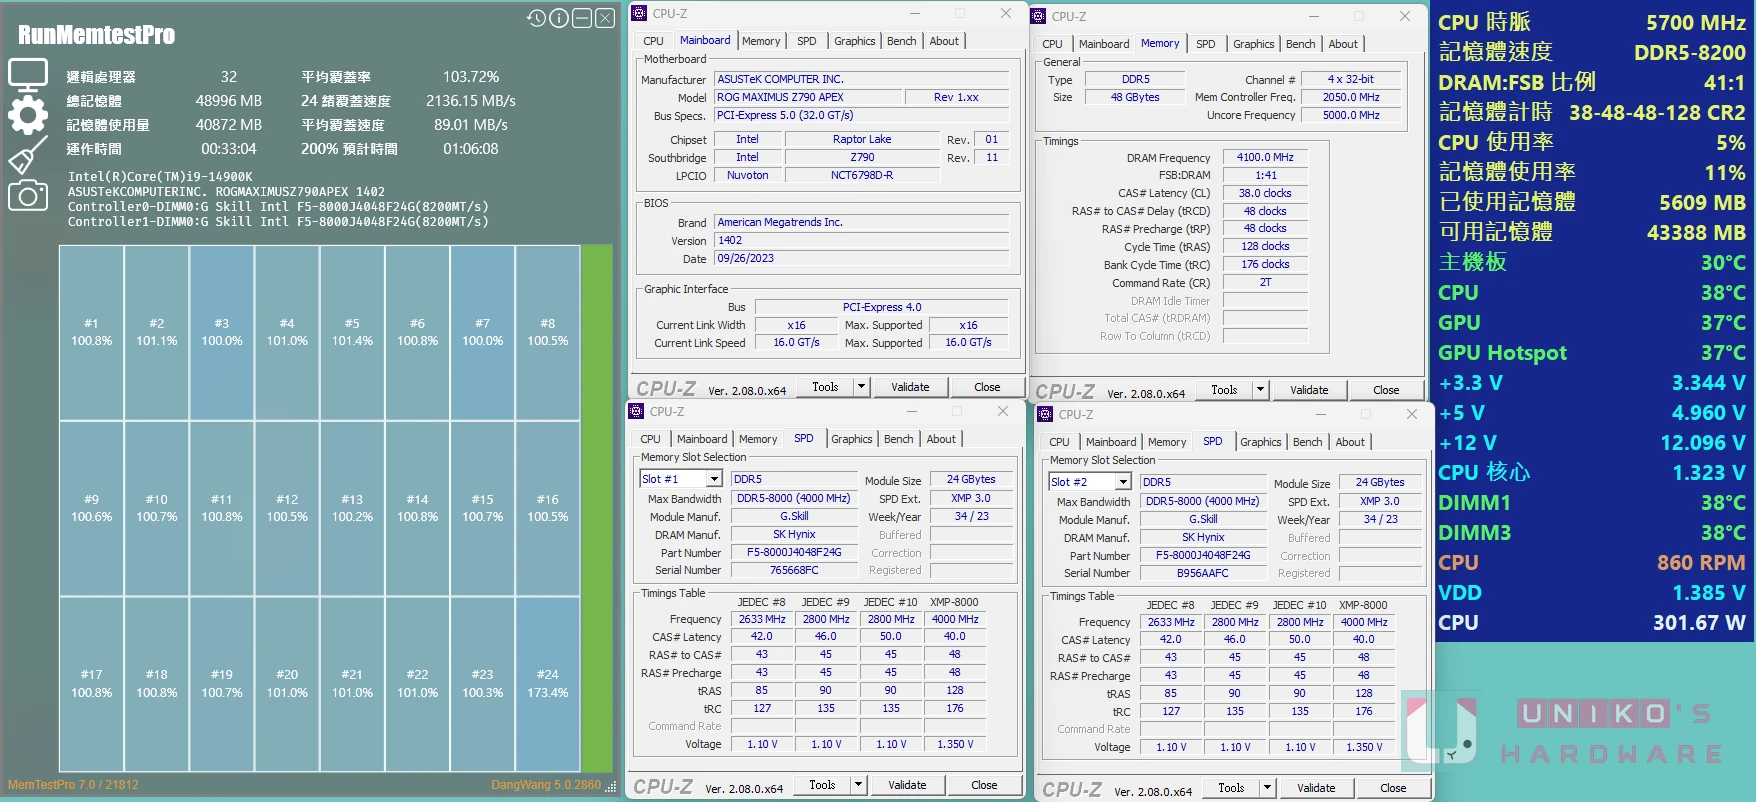Open Bench tab in Mainboard CPU-Z window
The image size is (1756, 802).
901,41
